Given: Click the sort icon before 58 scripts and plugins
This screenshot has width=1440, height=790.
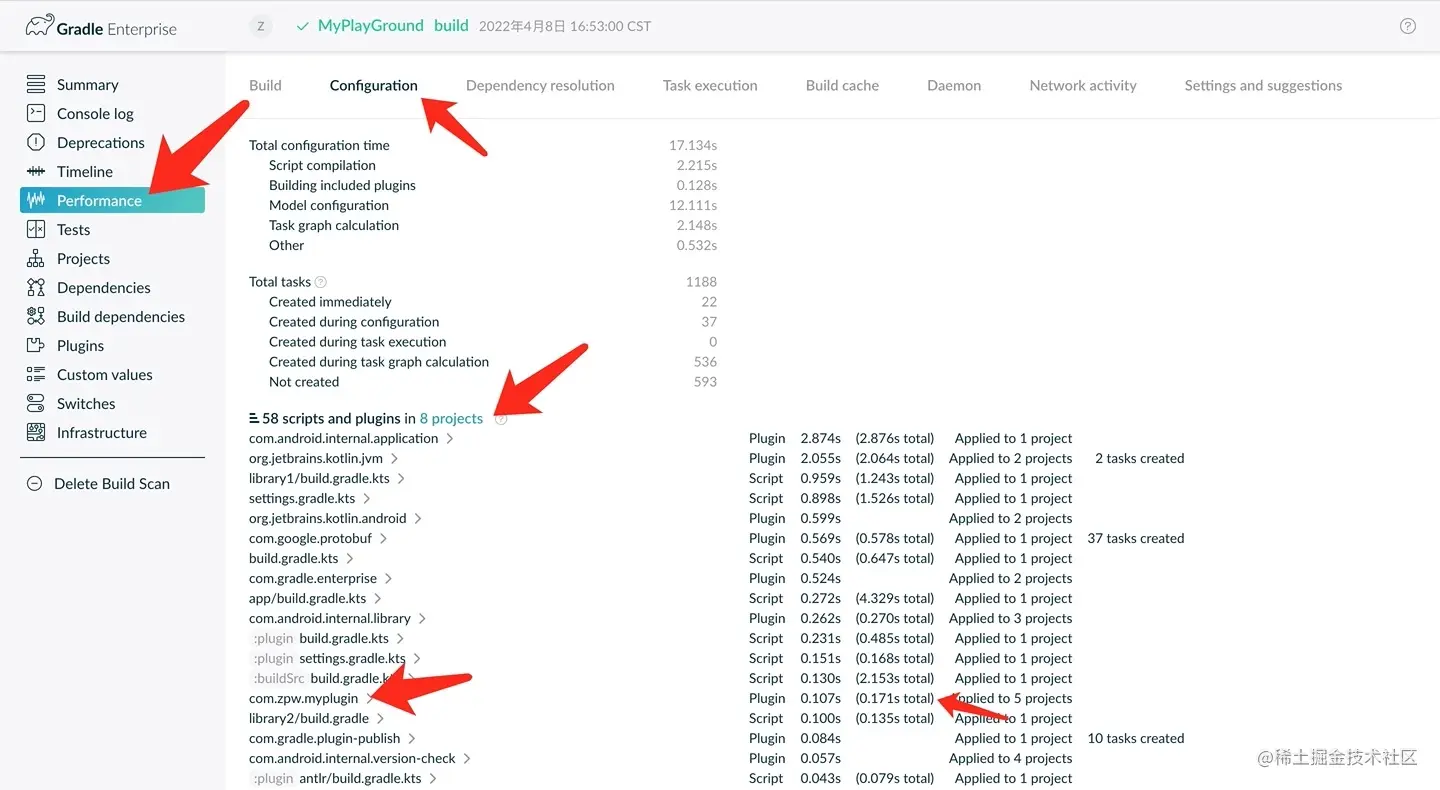Looking at the screenshot, I should 254,418.
